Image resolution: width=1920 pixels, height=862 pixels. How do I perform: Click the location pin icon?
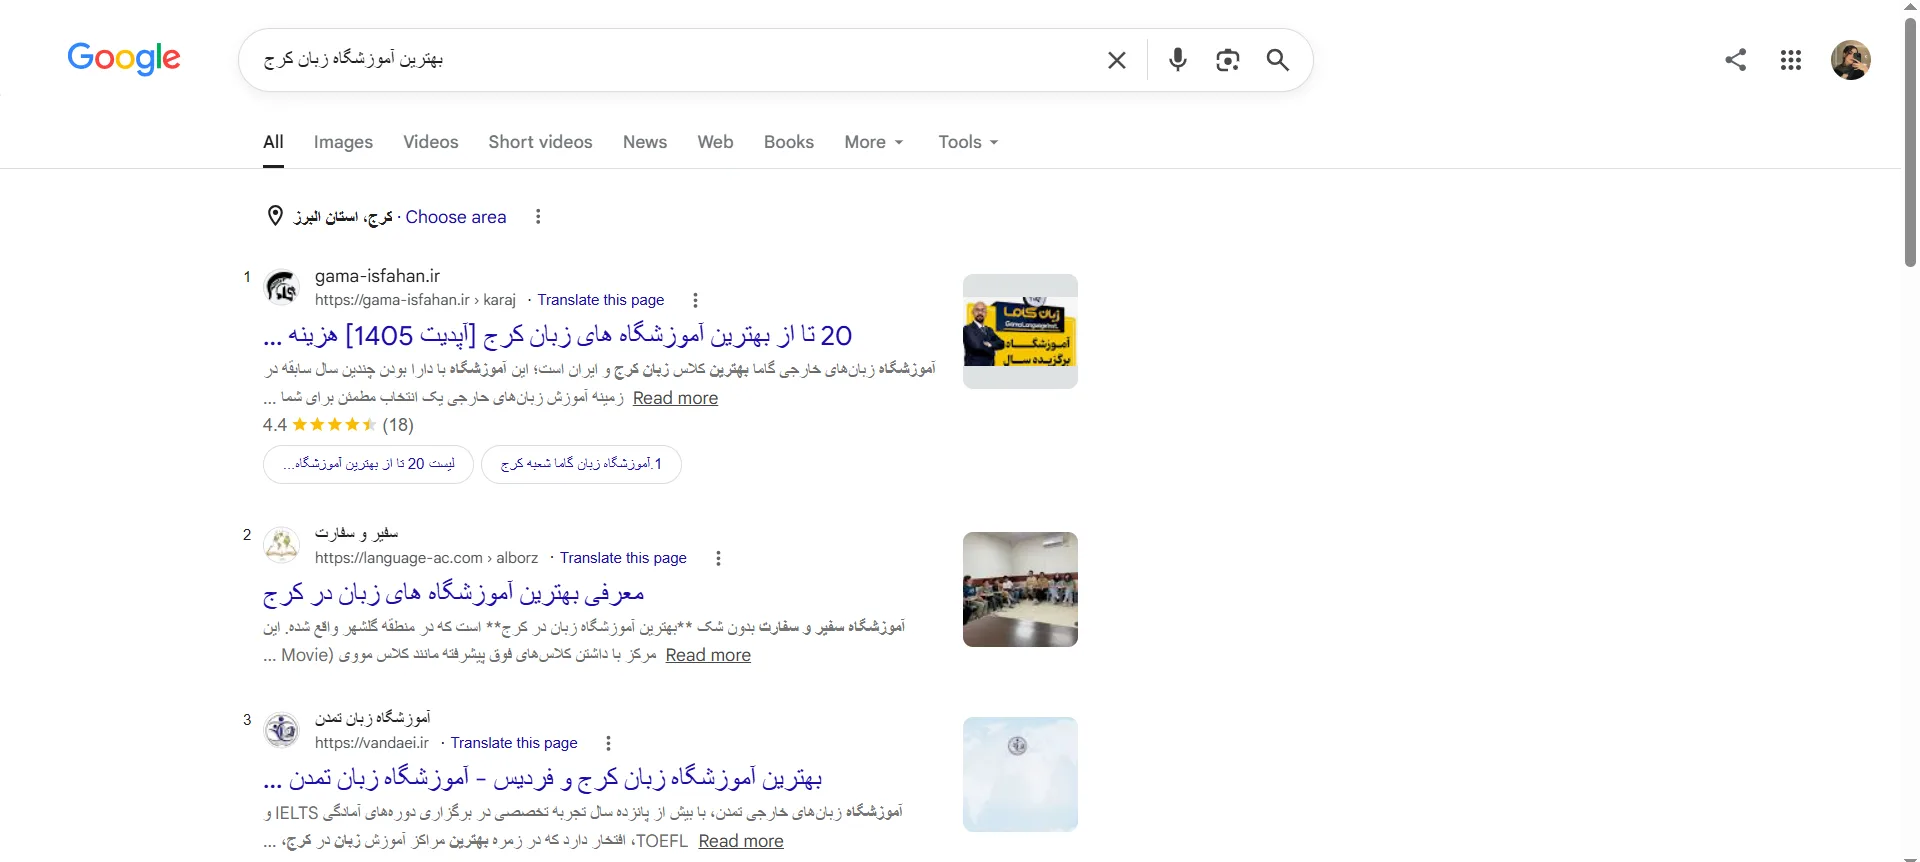[x=275, y=216]
